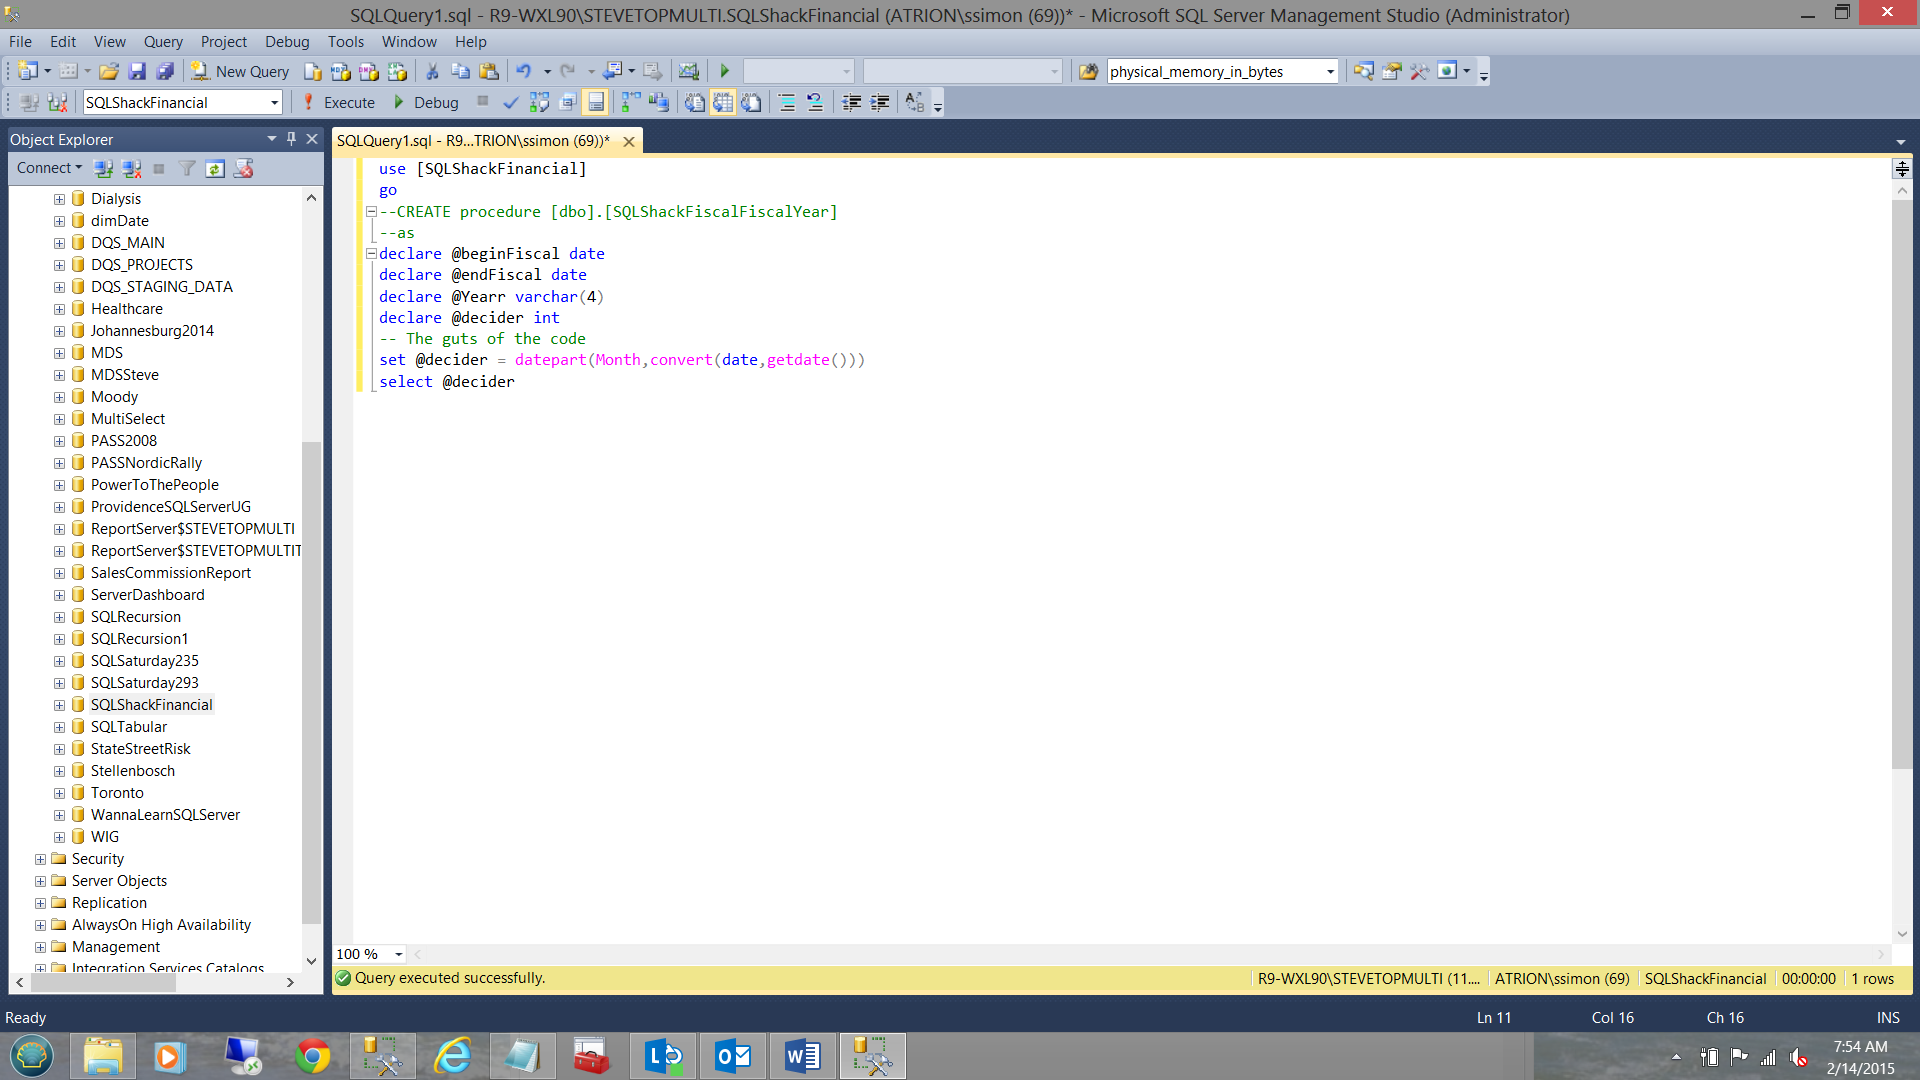Open the Query menu
The height and width of the screenshot is (1080, 1920).
(x=163, y=41)
